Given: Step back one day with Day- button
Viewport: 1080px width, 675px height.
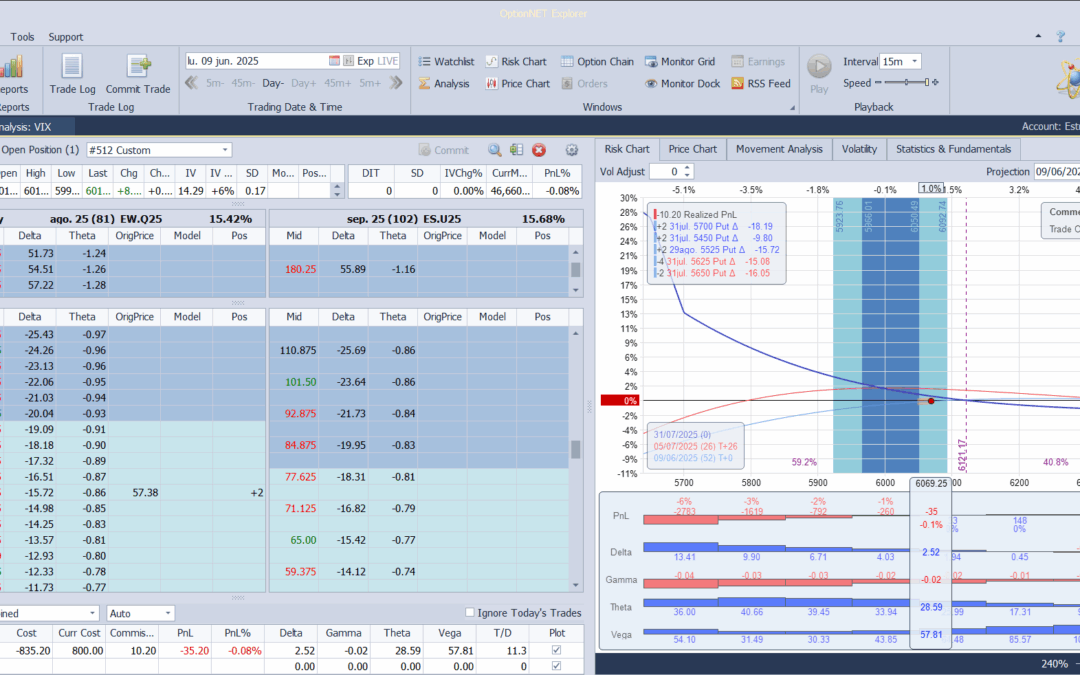Looking at the screenshot, I should (x=273, y=83).
